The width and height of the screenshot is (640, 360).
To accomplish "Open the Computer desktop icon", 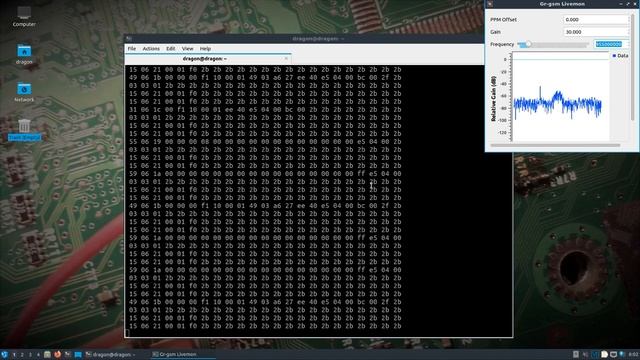I will pos(24,16).
